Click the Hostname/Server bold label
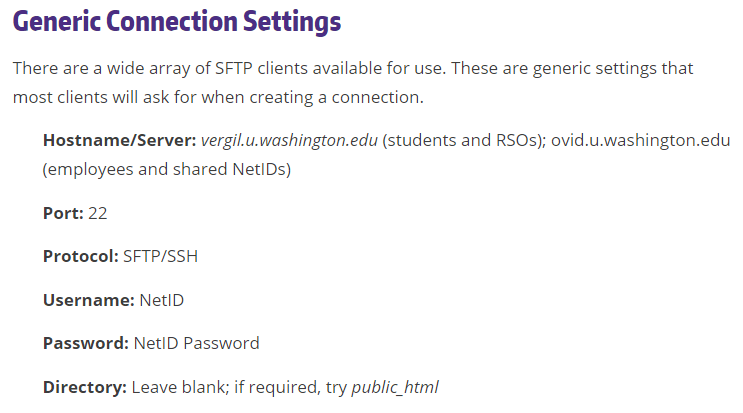743x413 pixels. pyautogui.click(x=119, y=141)
